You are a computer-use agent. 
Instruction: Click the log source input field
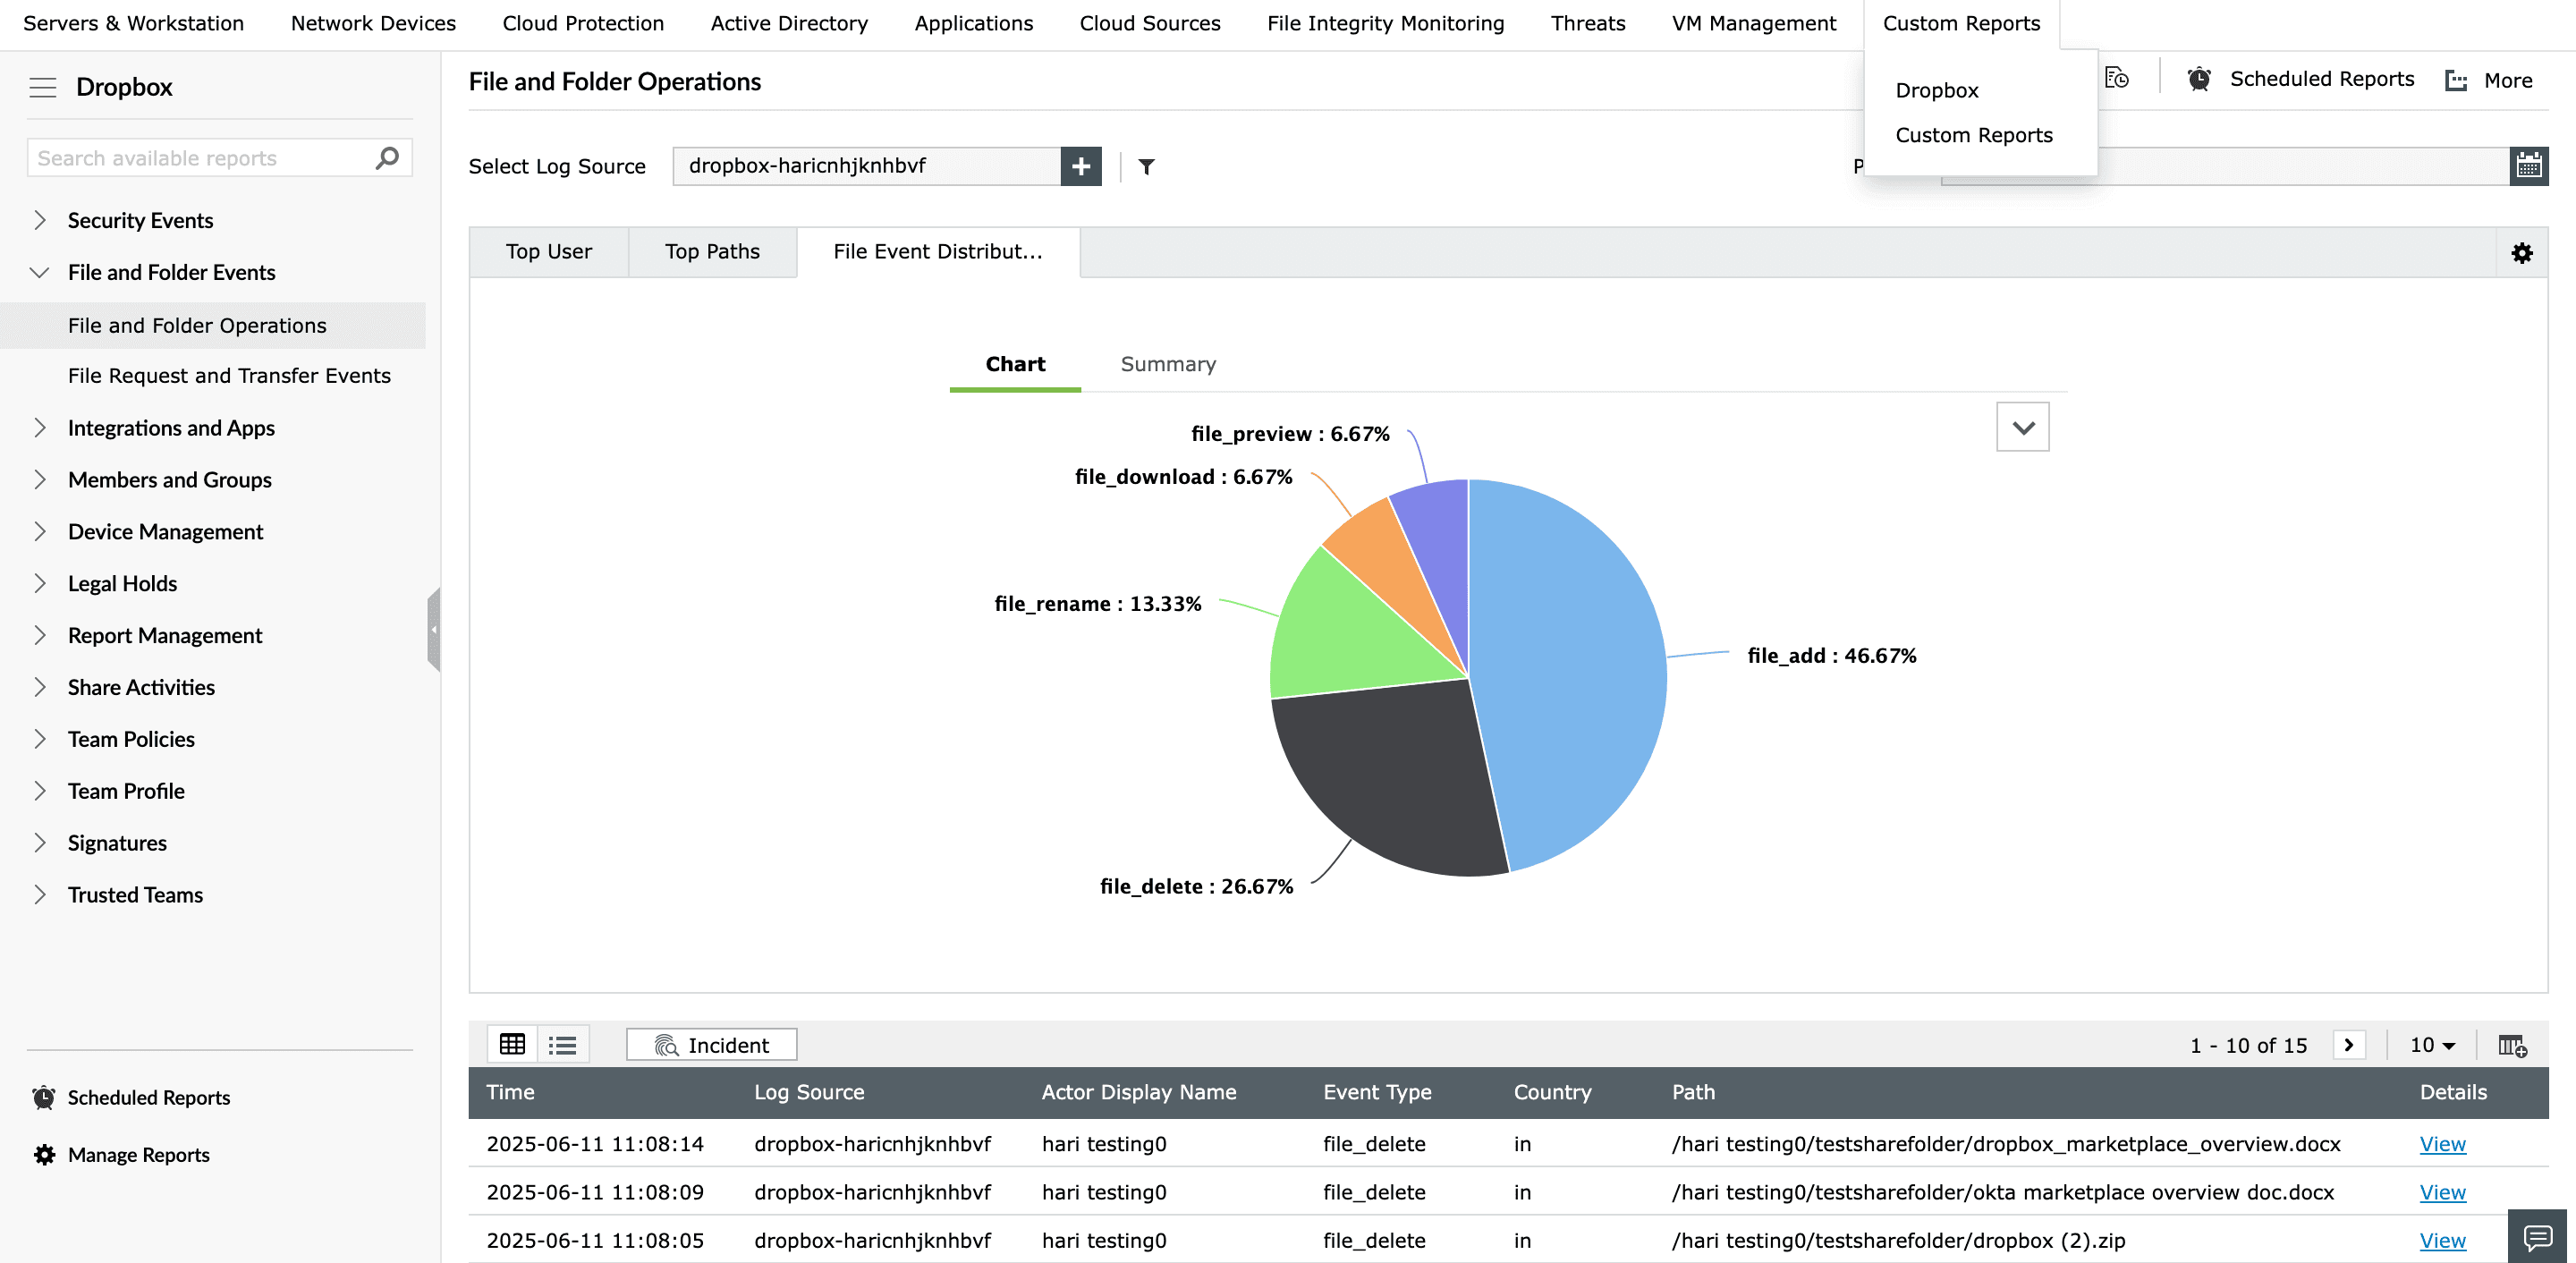pos(867,166)
